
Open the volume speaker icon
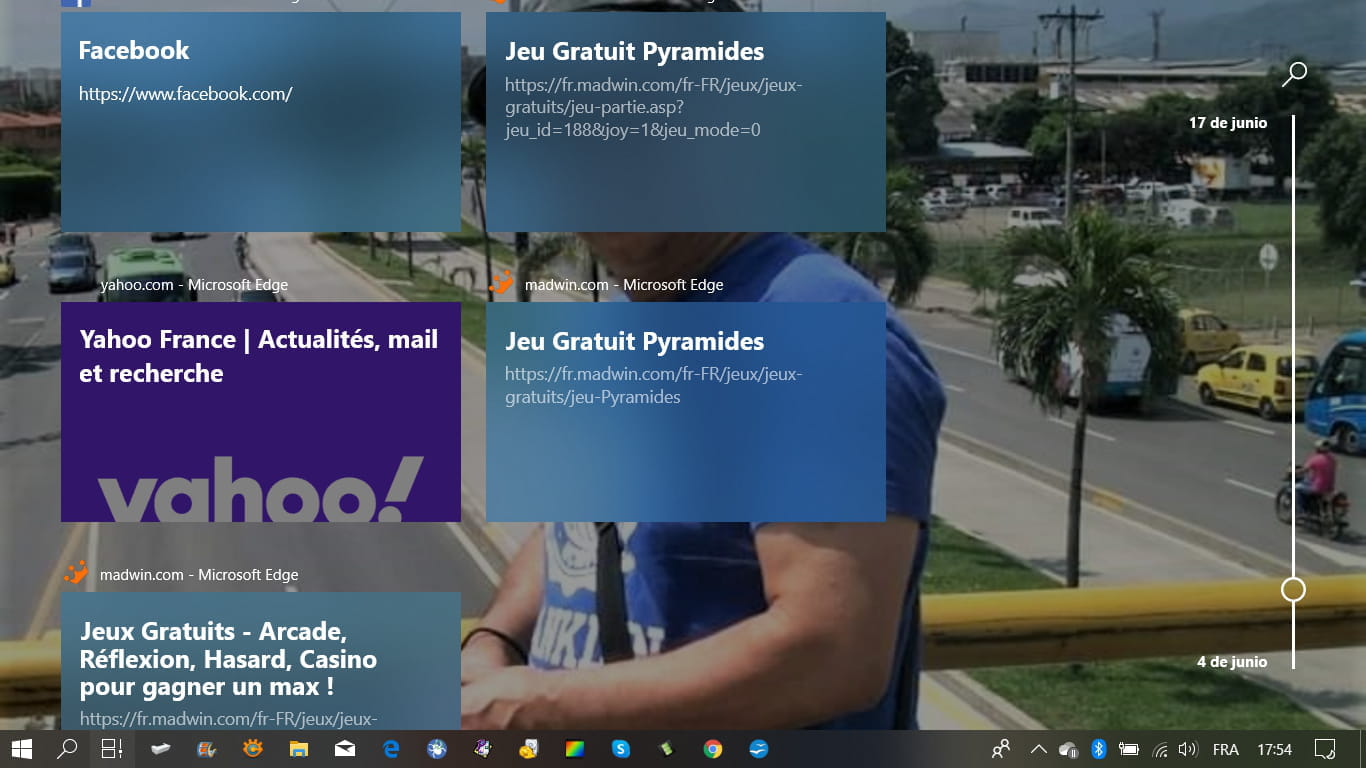click(x=1188, y=749)
